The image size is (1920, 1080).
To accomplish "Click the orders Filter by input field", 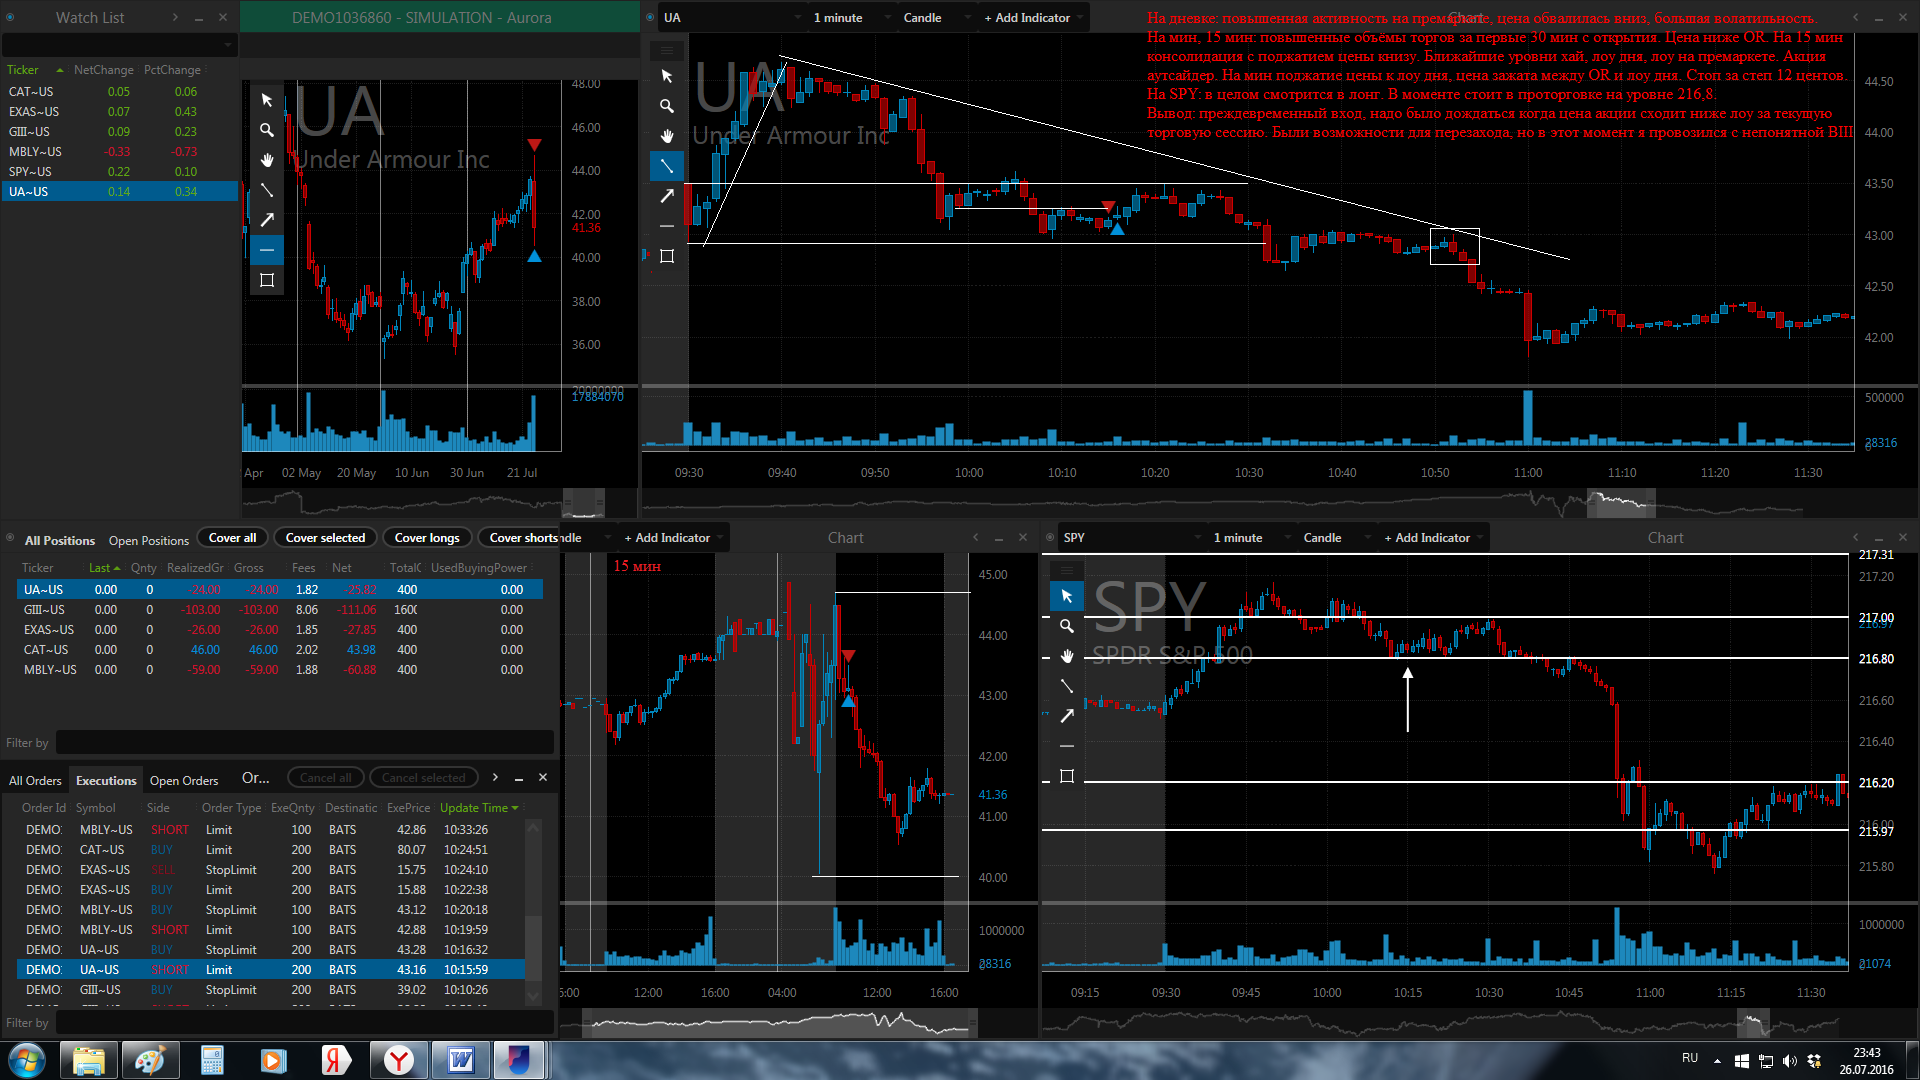I will click(x=304, y=1023).
